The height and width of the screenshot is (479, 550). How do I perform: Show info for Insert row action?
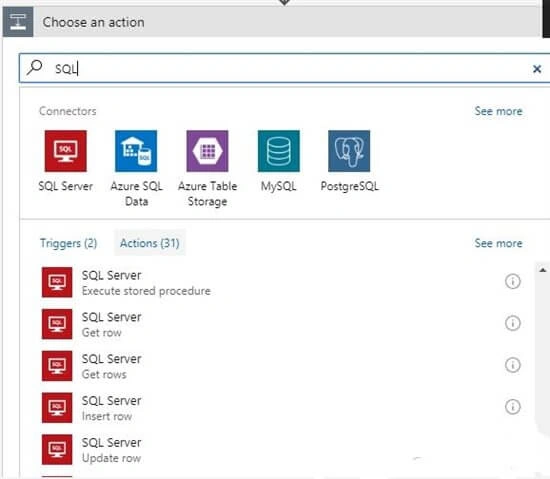click(512, 407)
